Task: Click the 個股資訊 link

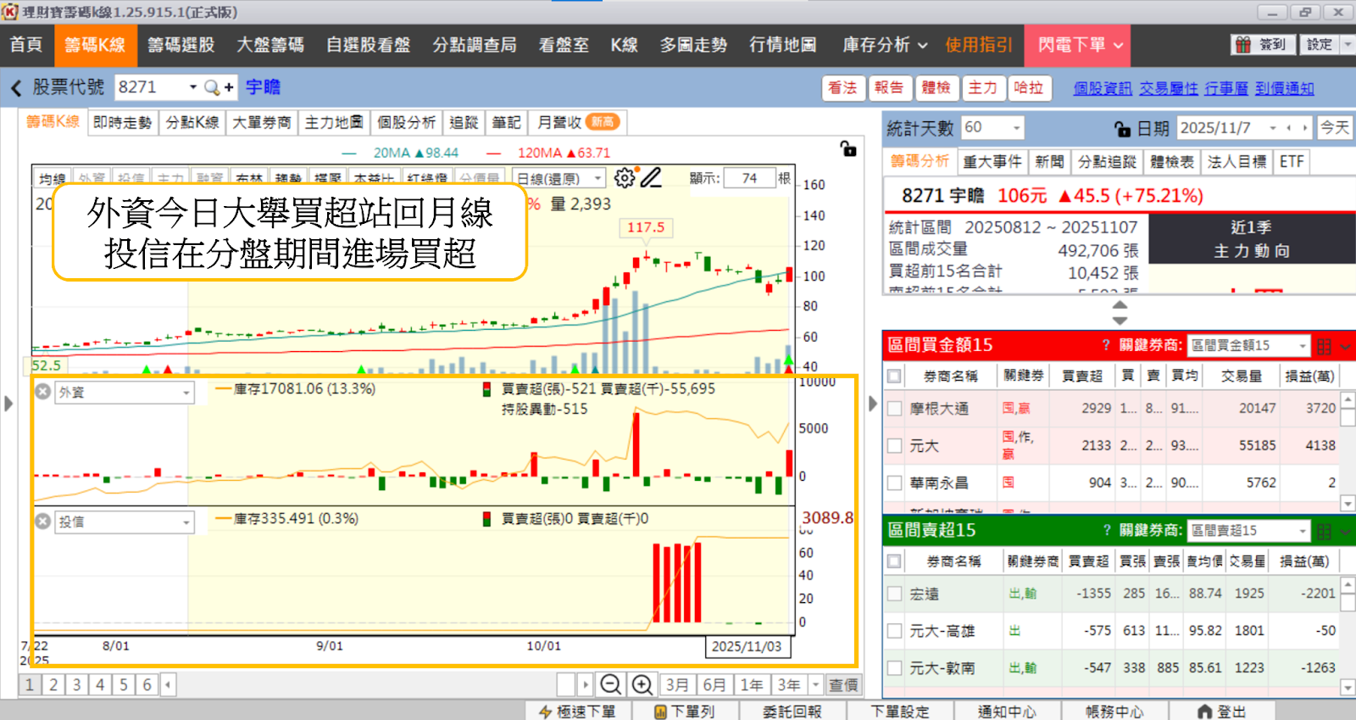Action: 1103,89
